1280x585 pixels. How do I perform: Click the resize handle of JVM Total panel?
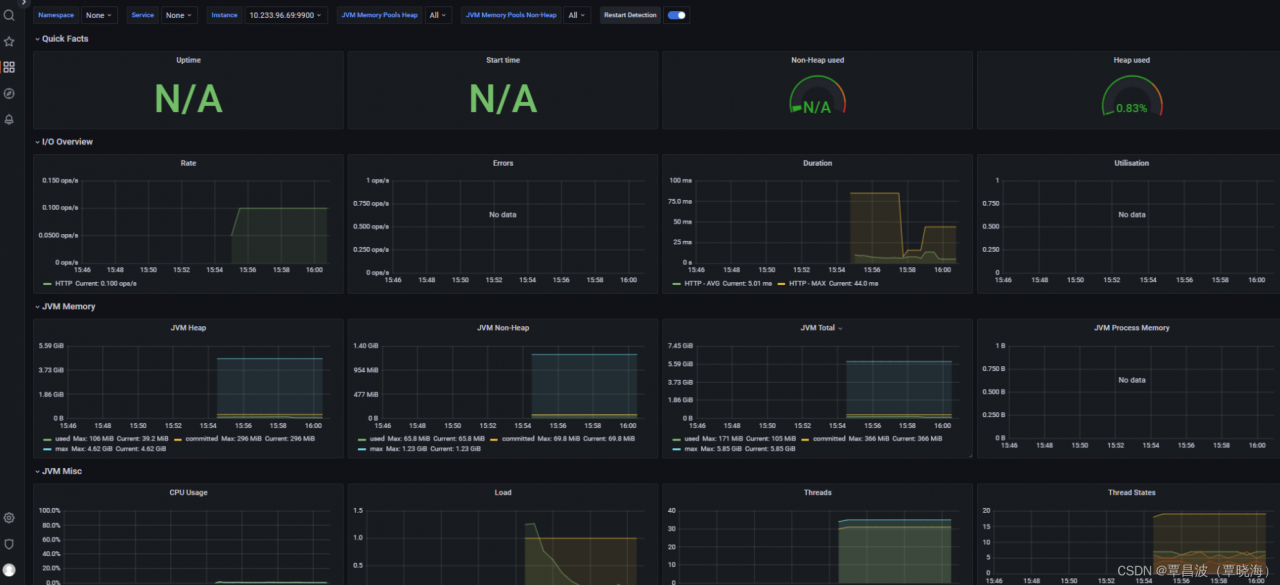click(968, 454)
